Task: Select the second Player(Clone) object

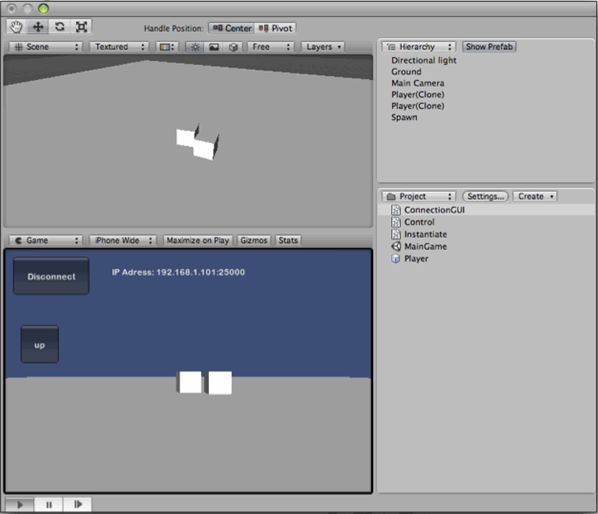Action: tap(418, 106)
